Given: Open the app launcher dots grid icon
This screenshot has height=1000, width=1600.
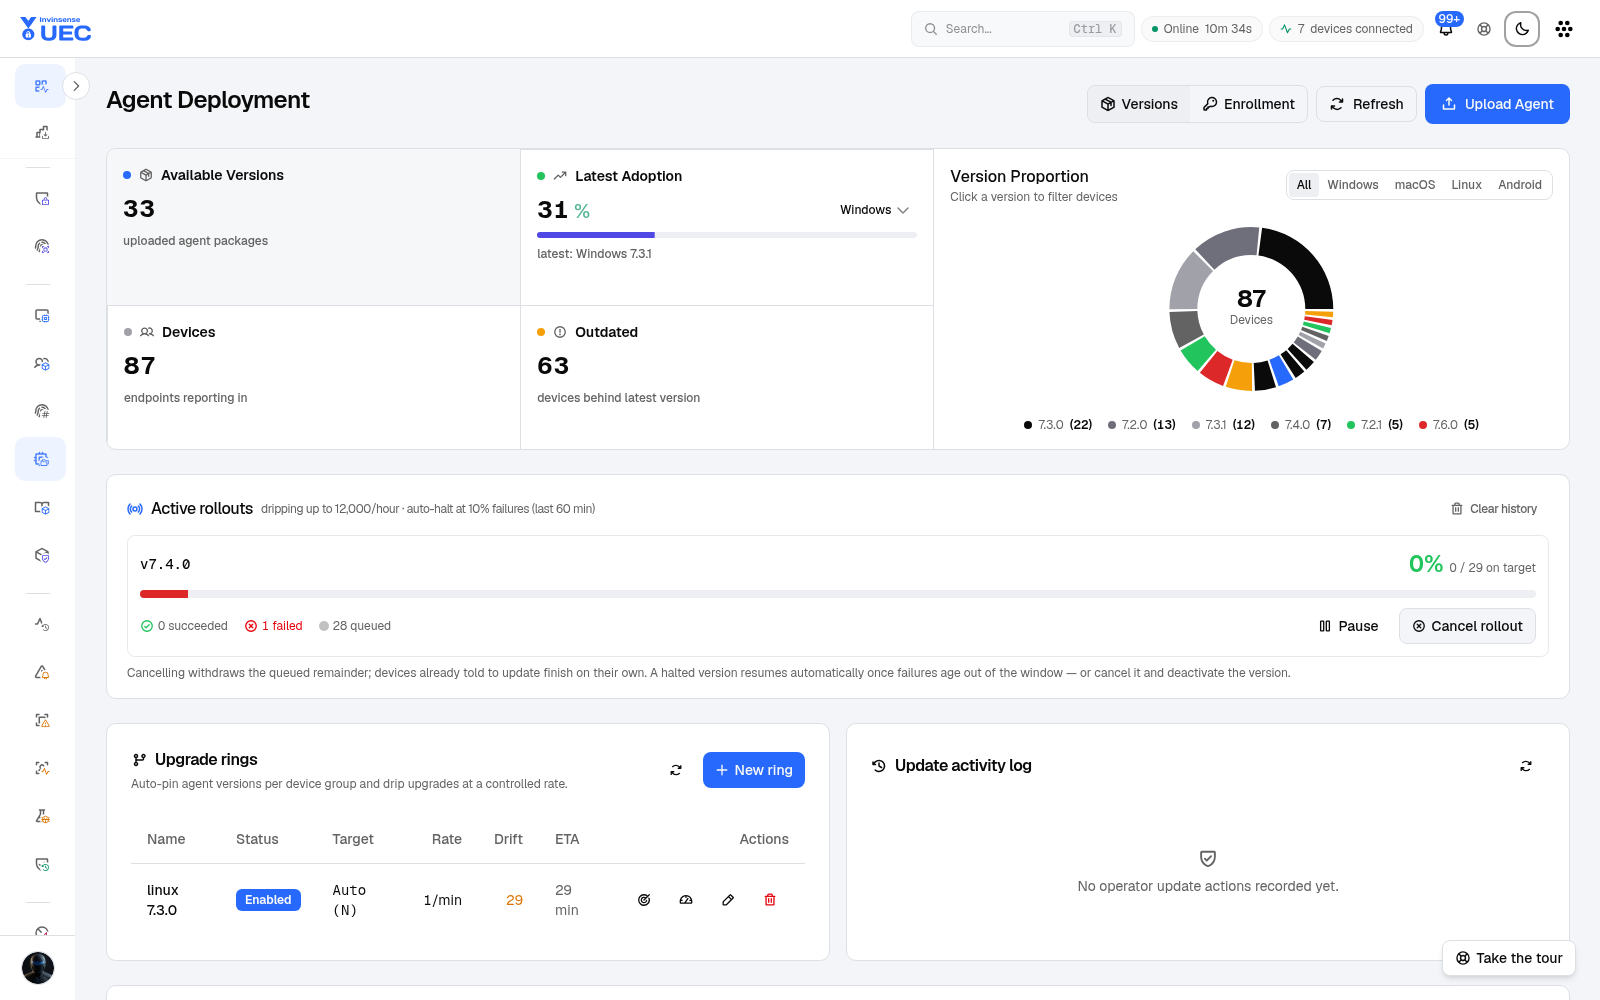Looking at the screenshot, I should coord(1564,29).
